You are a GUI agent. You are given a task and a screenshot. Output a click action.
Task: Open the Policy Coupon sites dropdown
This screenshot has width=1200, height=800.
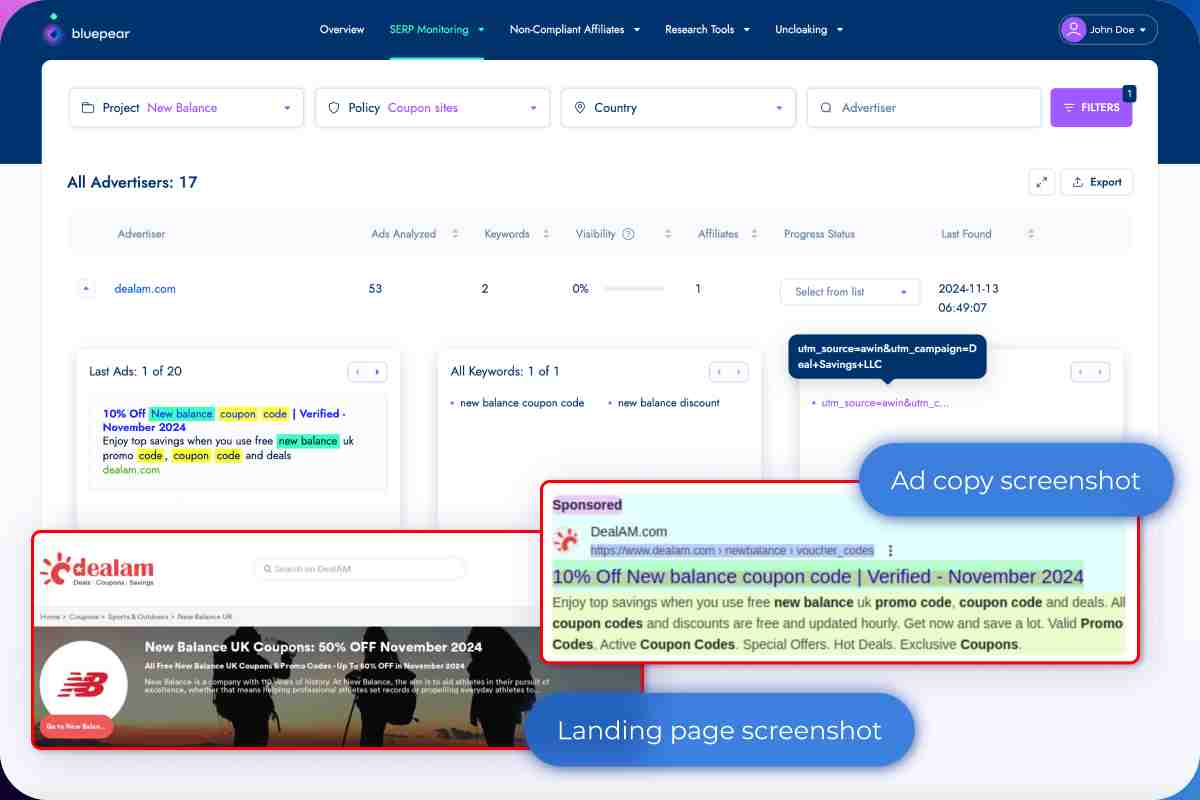tap(432, 108)
